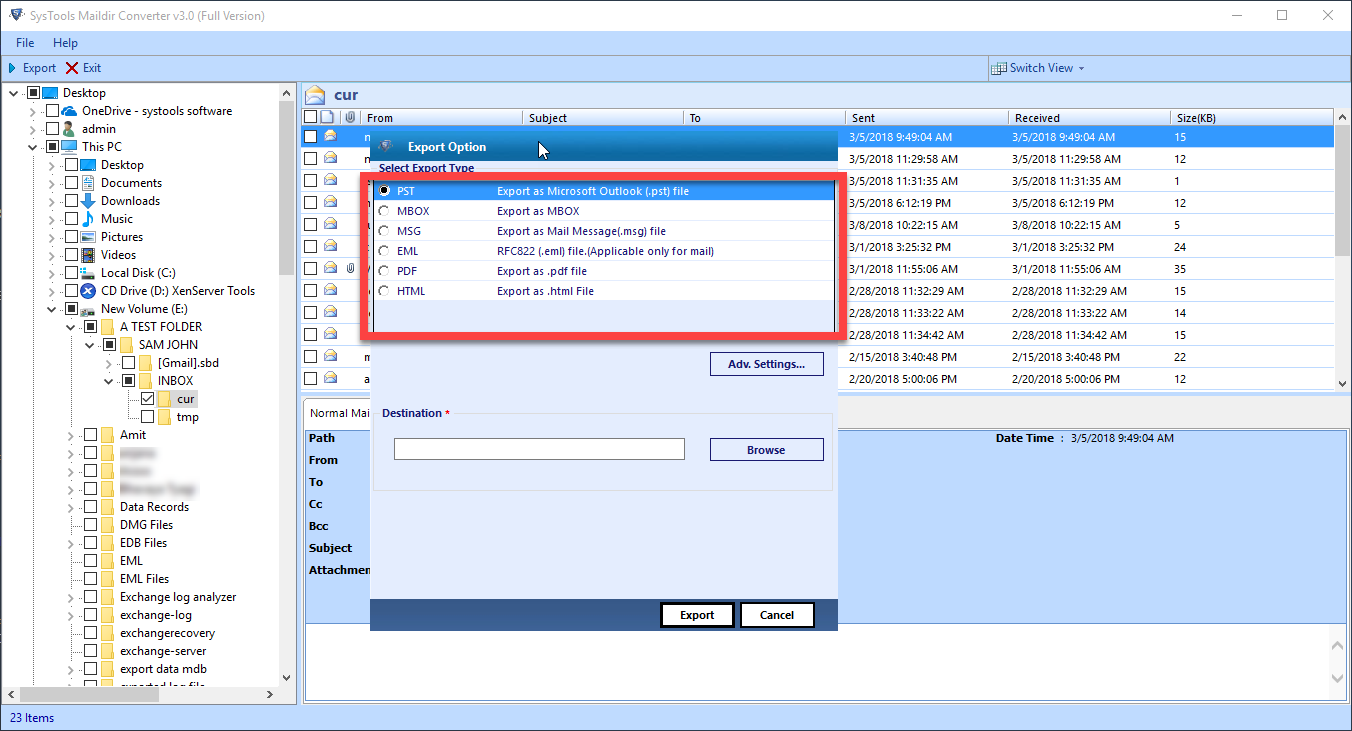This screenshot has width=1352, height=731.
Task: Open the Switch View dropdown arrow
Action: [x=1081, y=68]
